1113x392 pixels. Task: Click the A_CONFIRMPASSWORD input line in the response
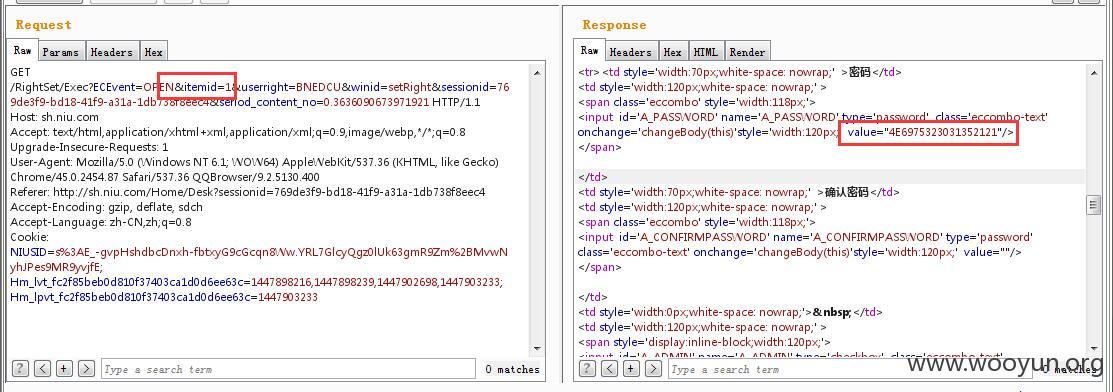coord(806,237)
